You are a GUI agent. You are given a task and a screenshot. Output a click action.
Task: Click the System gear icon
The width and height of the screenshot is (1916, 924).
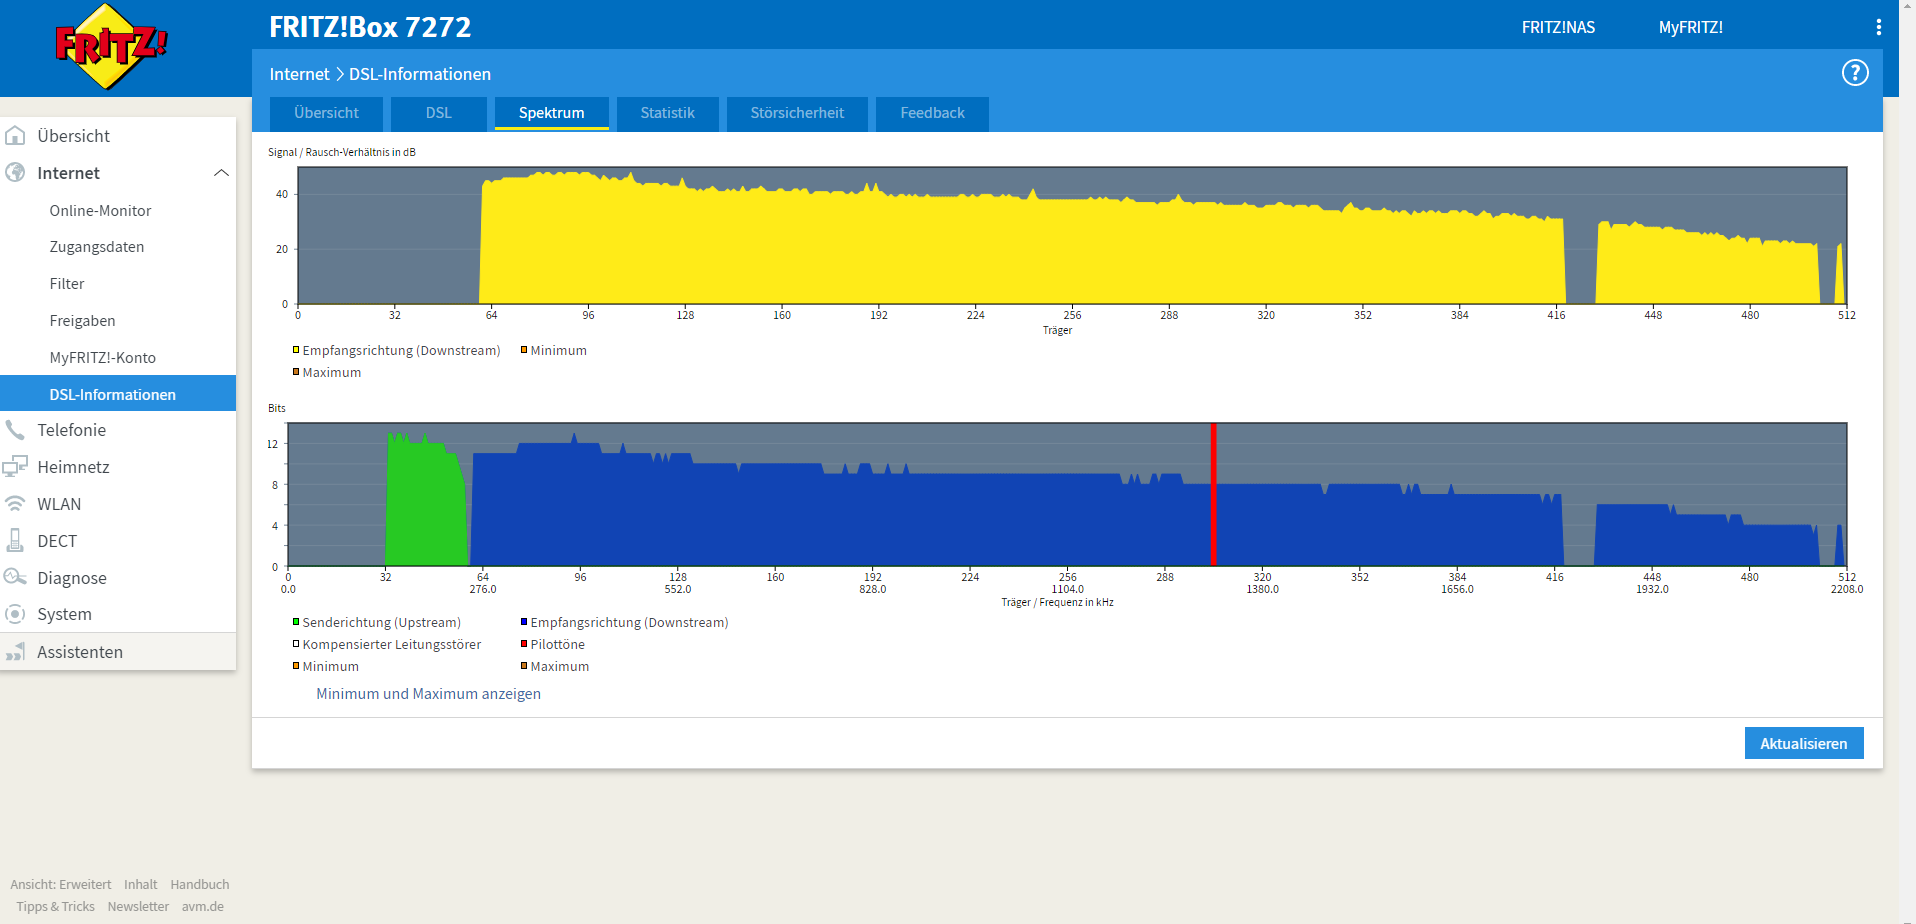pos(15,614)
